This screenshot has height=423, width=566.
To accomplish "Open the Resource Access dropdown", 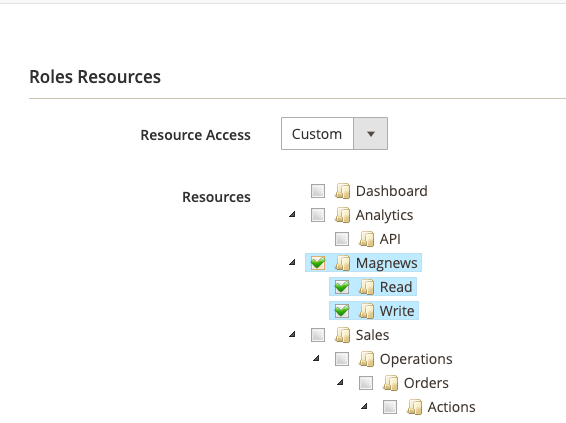I will [334, 134].
